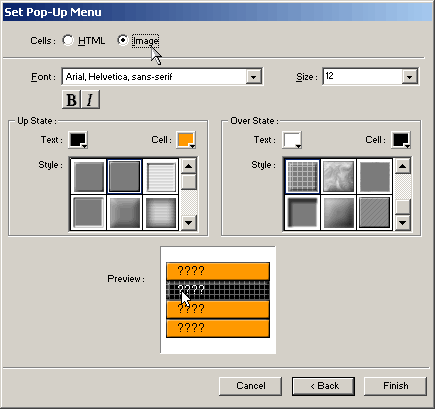This screenshot has height=409, width=435.
Task: Pick the marble-texture Over State style
Action: point(338,177)
